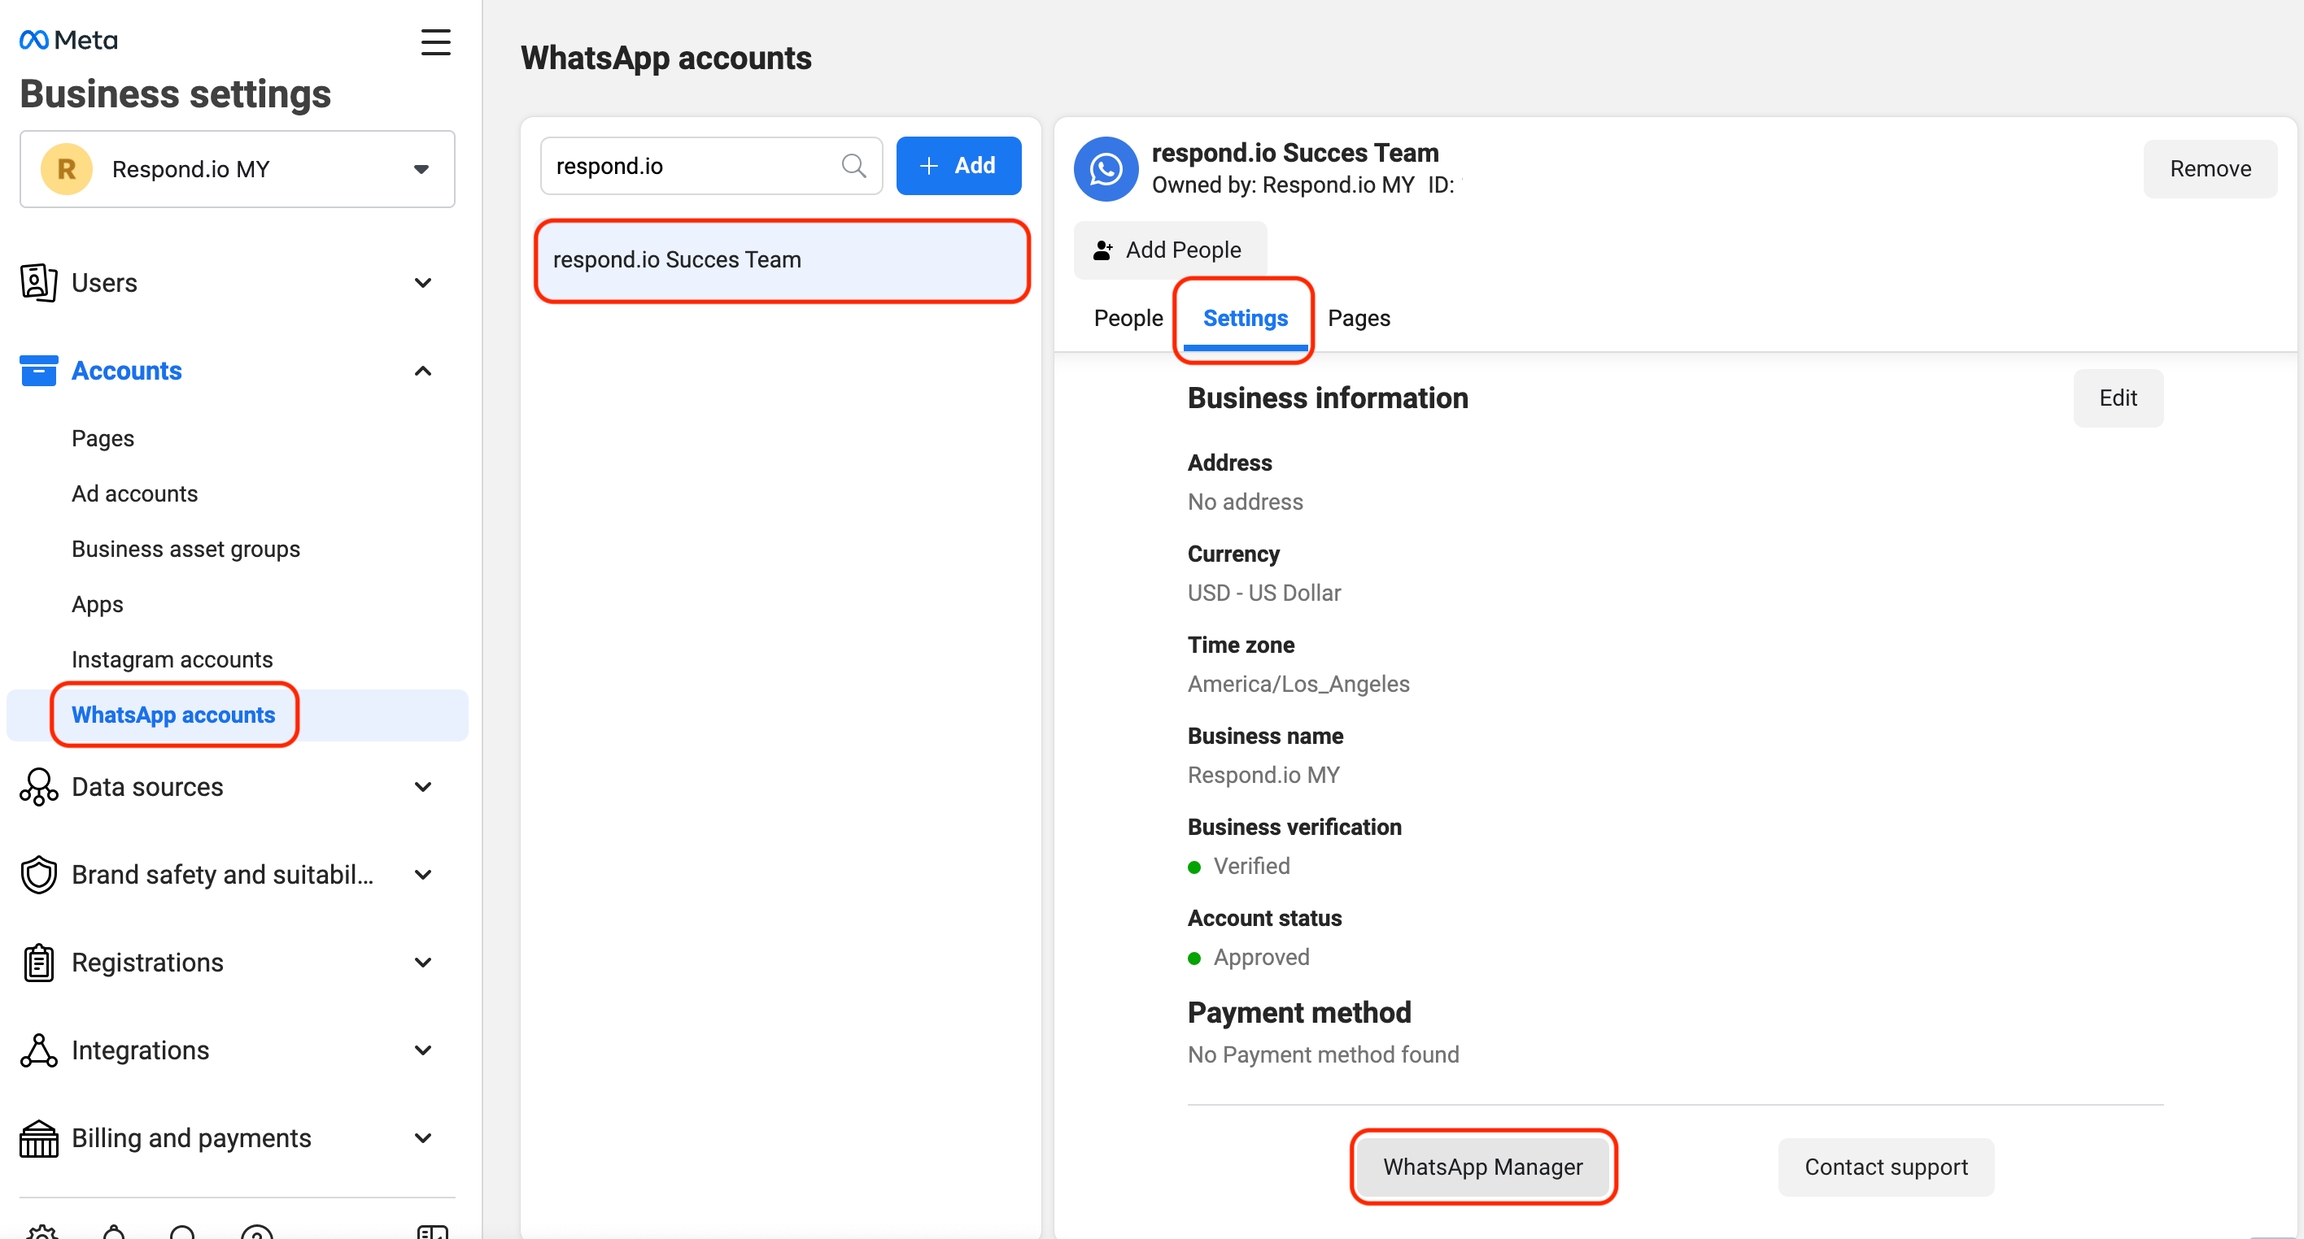
Task: Expand the Data sources chevron
Action: coord(423,787)
